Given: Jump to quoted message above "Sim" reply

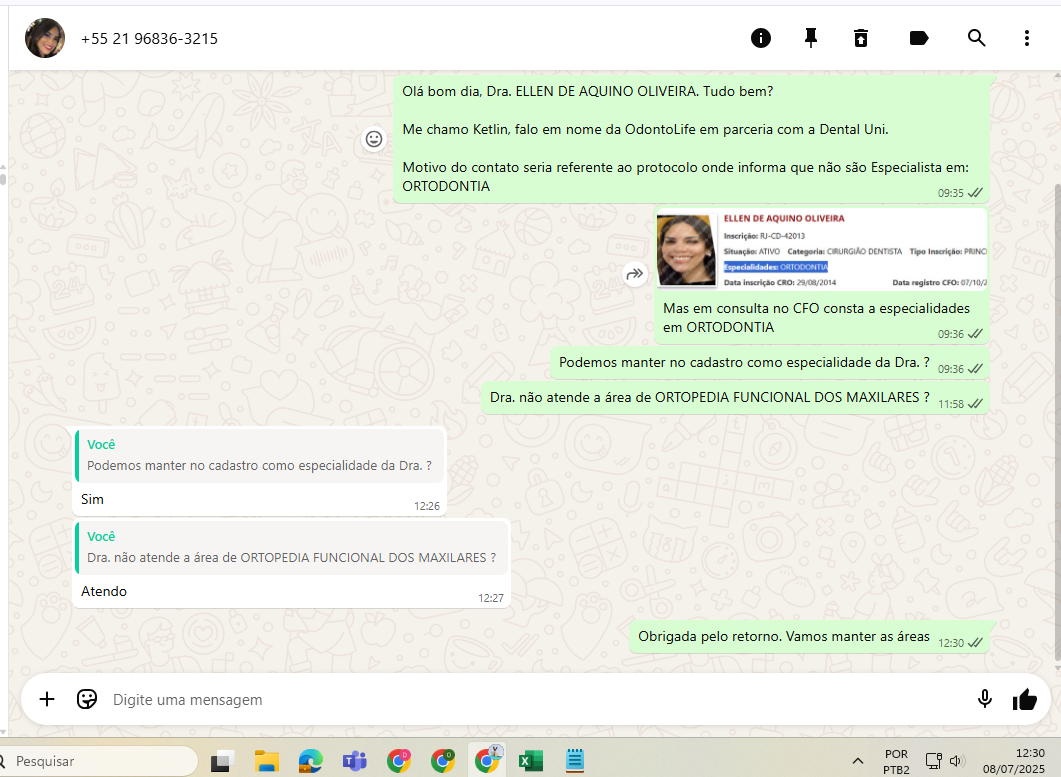Looking at the screenshot, I should pos(260,456).
